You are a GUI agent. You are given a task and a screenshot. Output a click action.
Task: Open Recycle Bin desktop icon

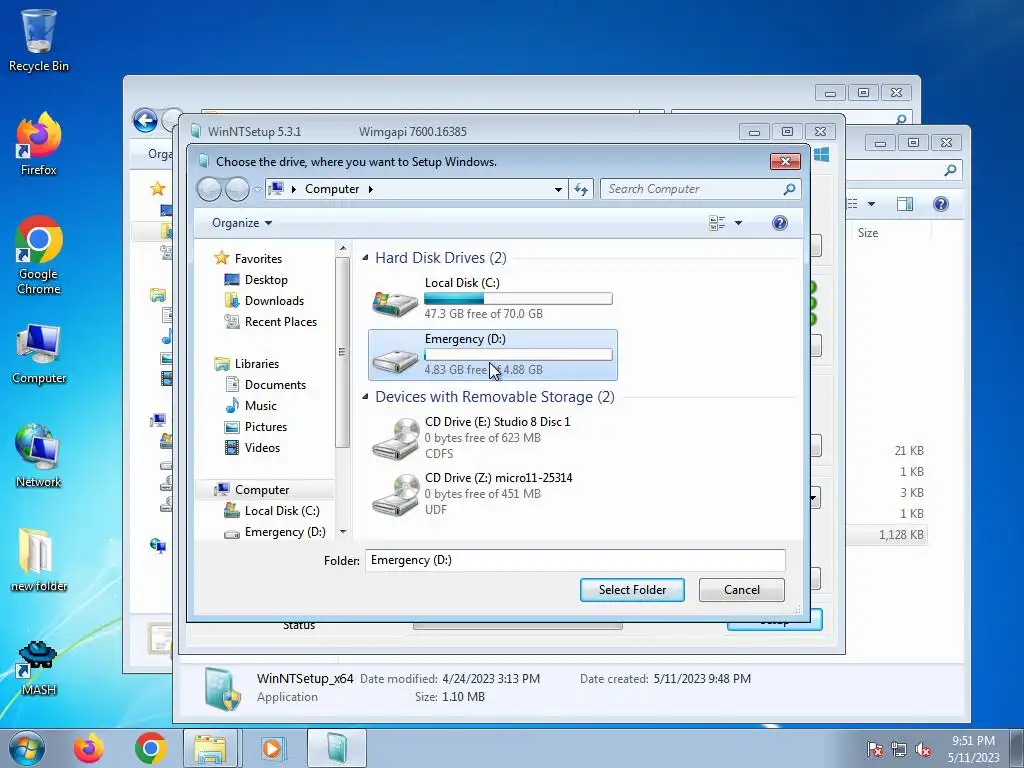click(39, 40)
